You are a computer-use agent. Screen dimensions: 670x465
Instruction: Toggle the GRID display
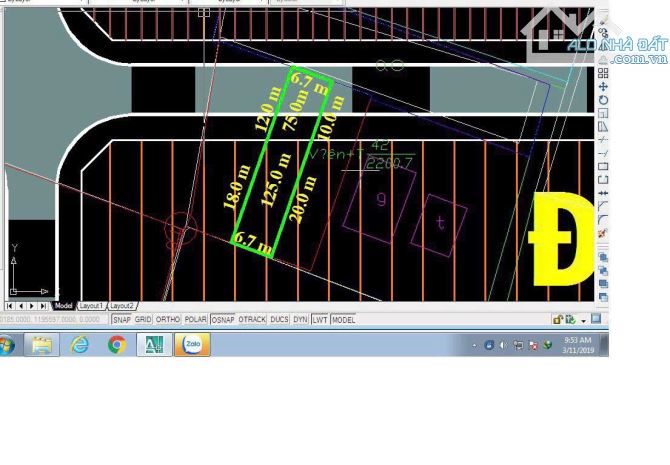coord(143,320)
